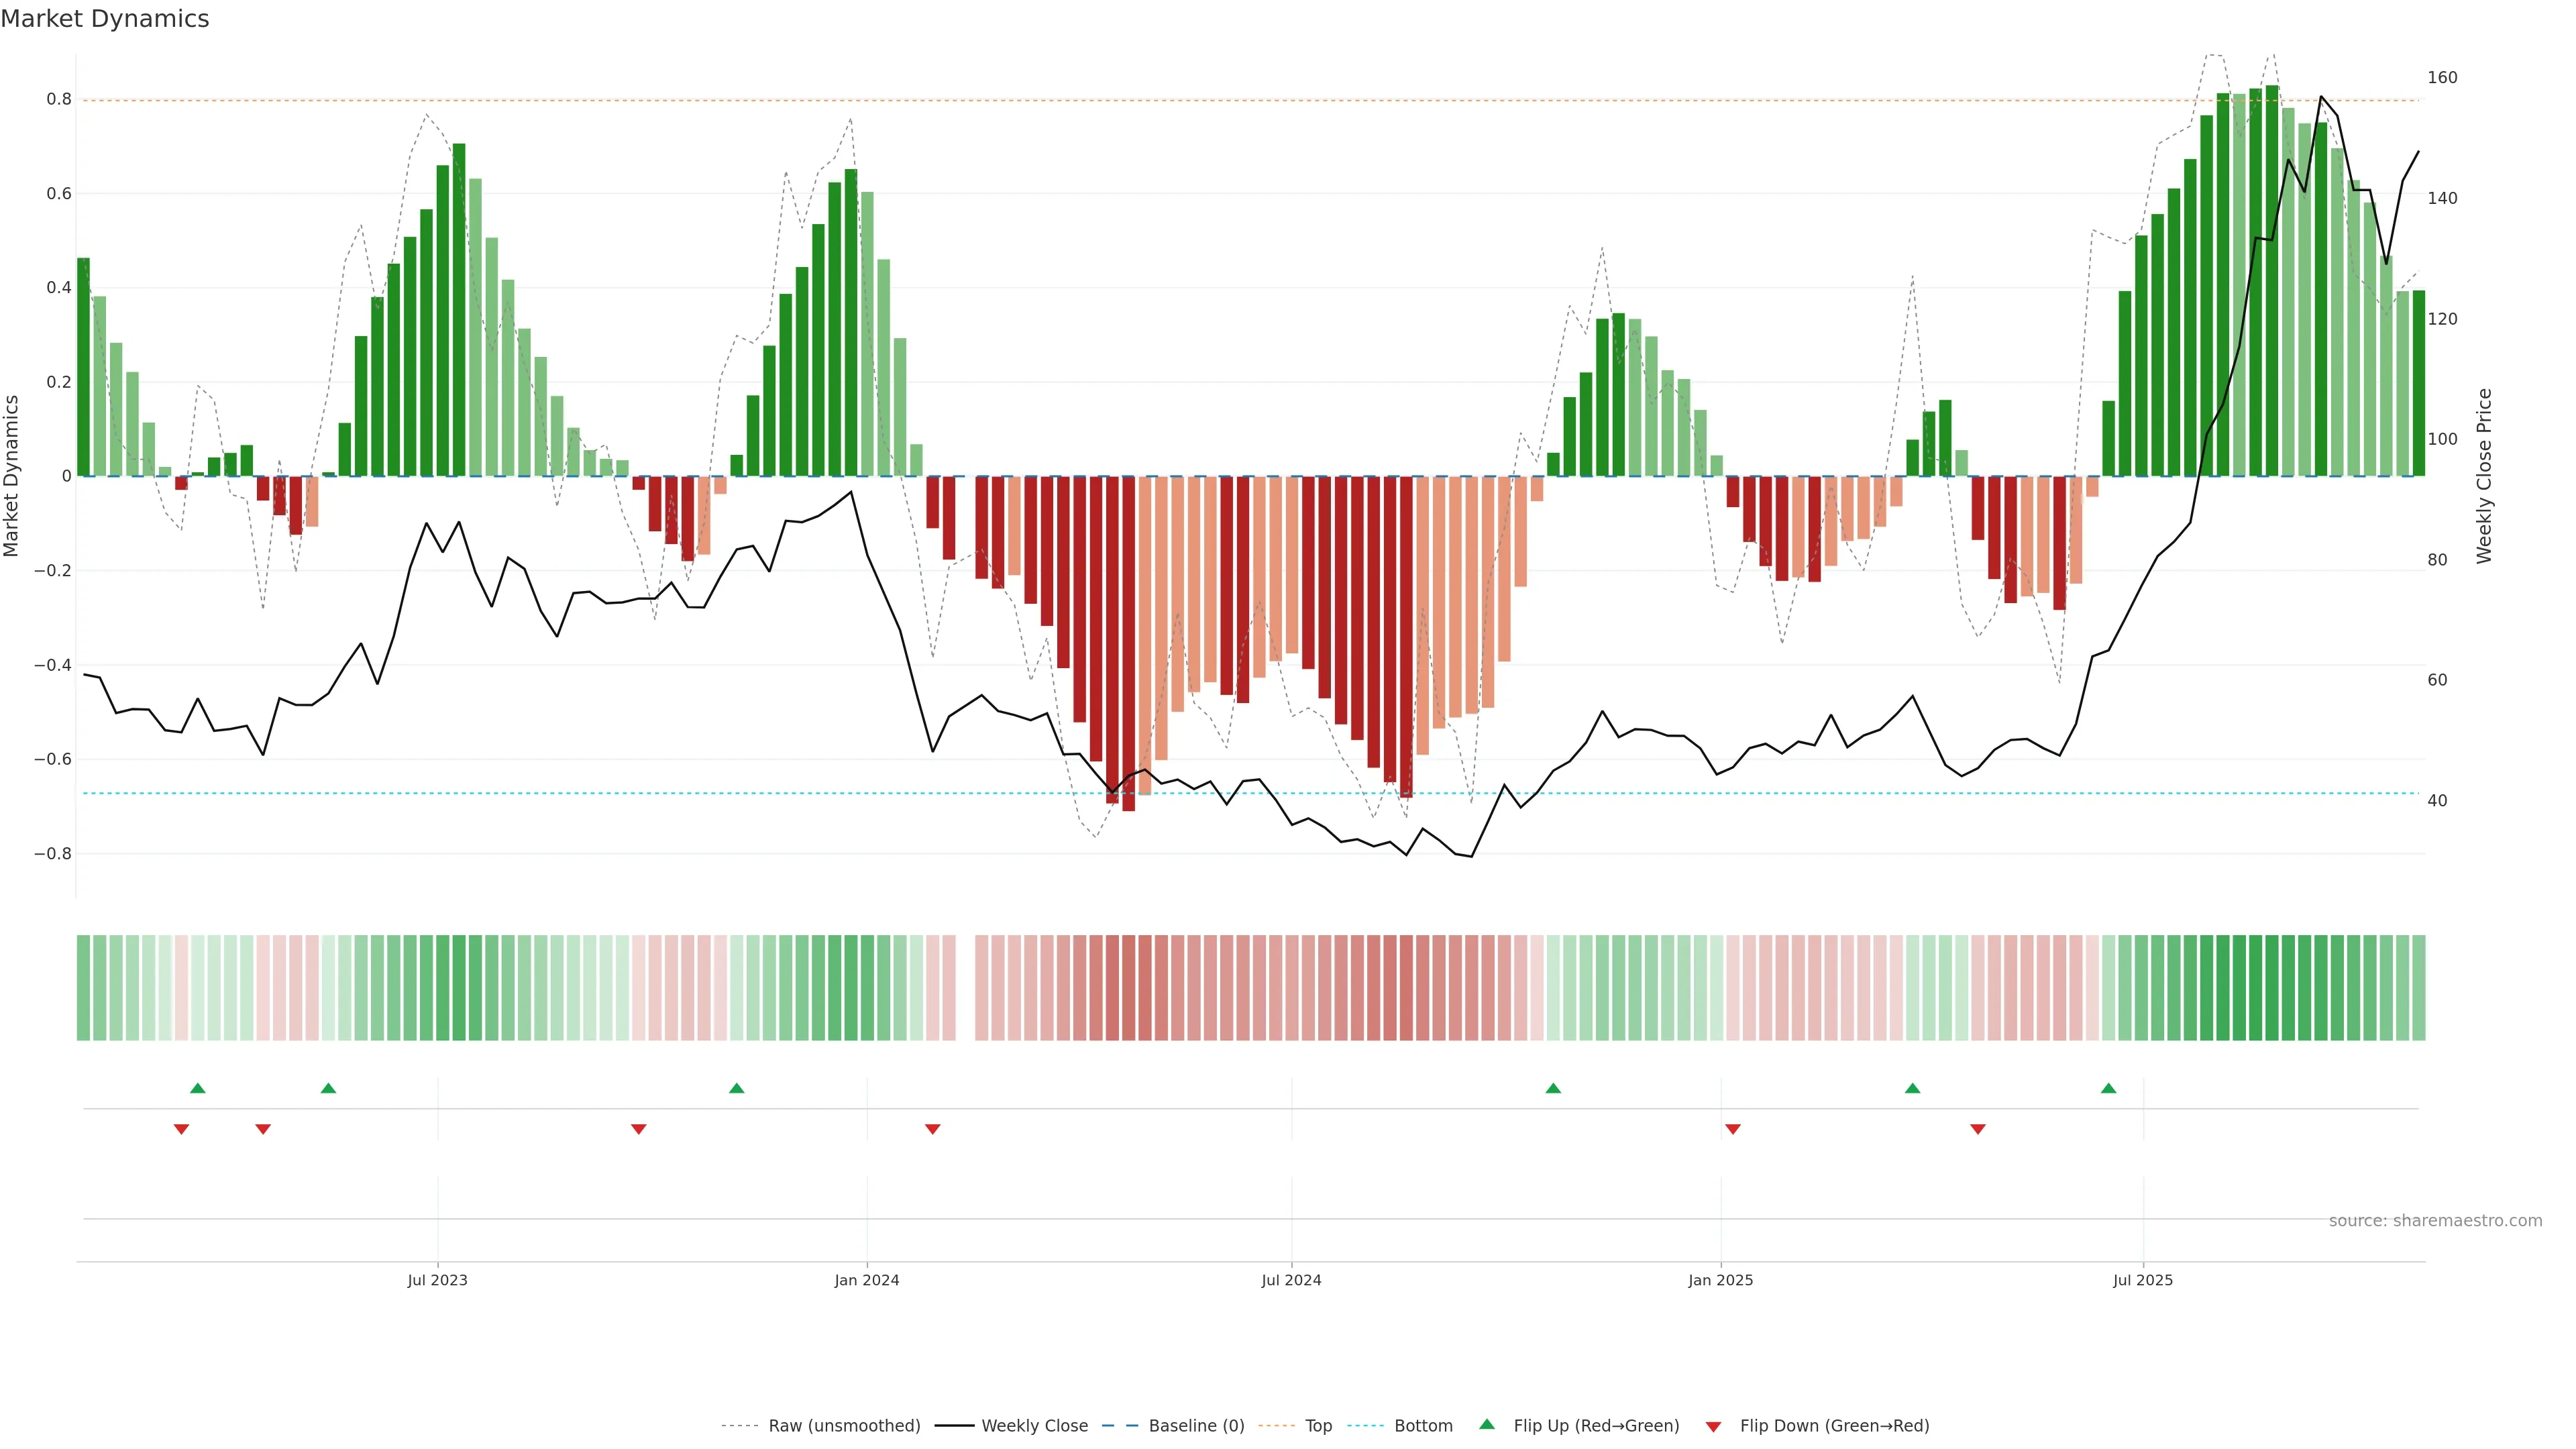Click the Jul 2024 axis label

(x=1291, y=1280)
